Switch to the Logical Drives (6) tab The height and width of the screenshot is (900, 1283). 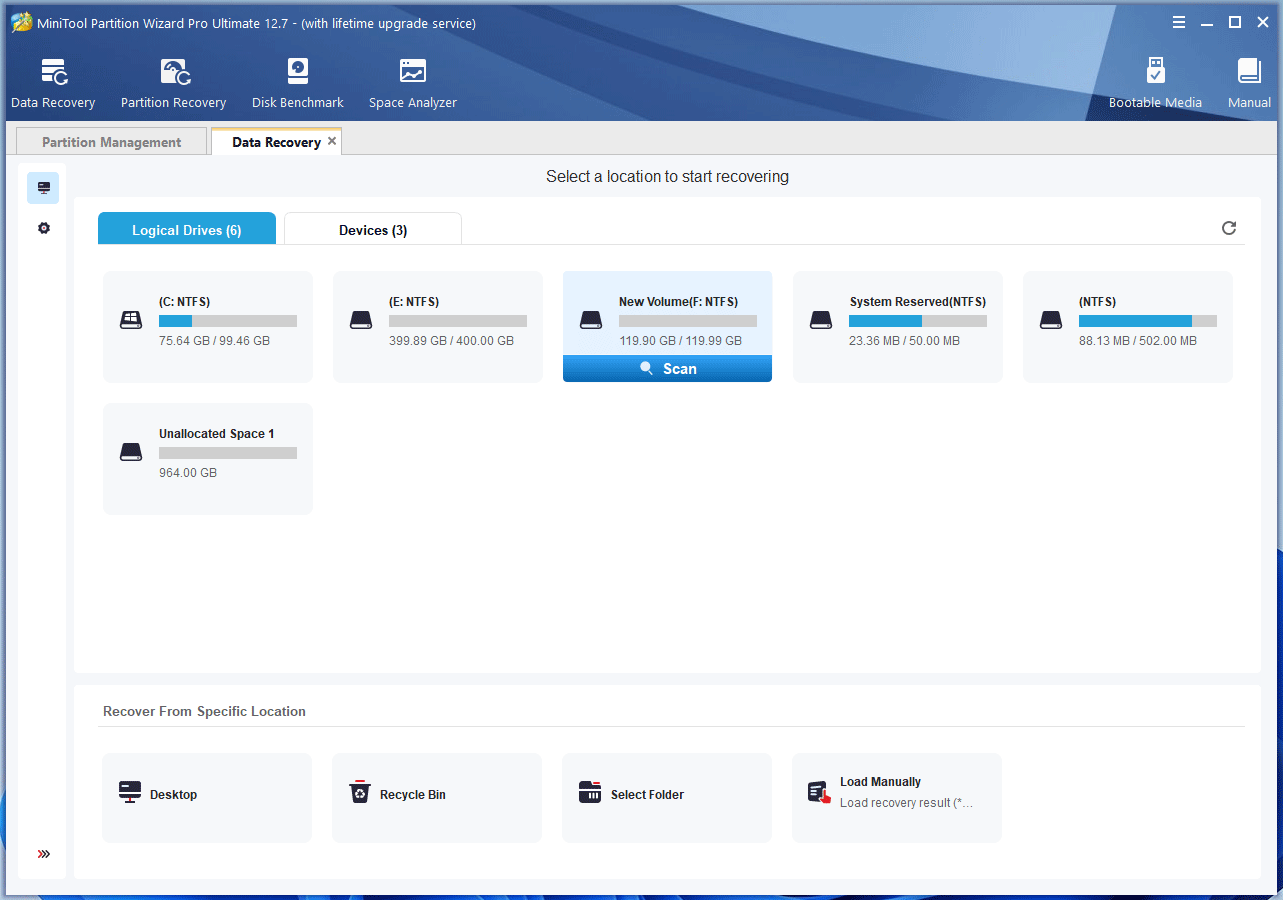click(187, 229)
